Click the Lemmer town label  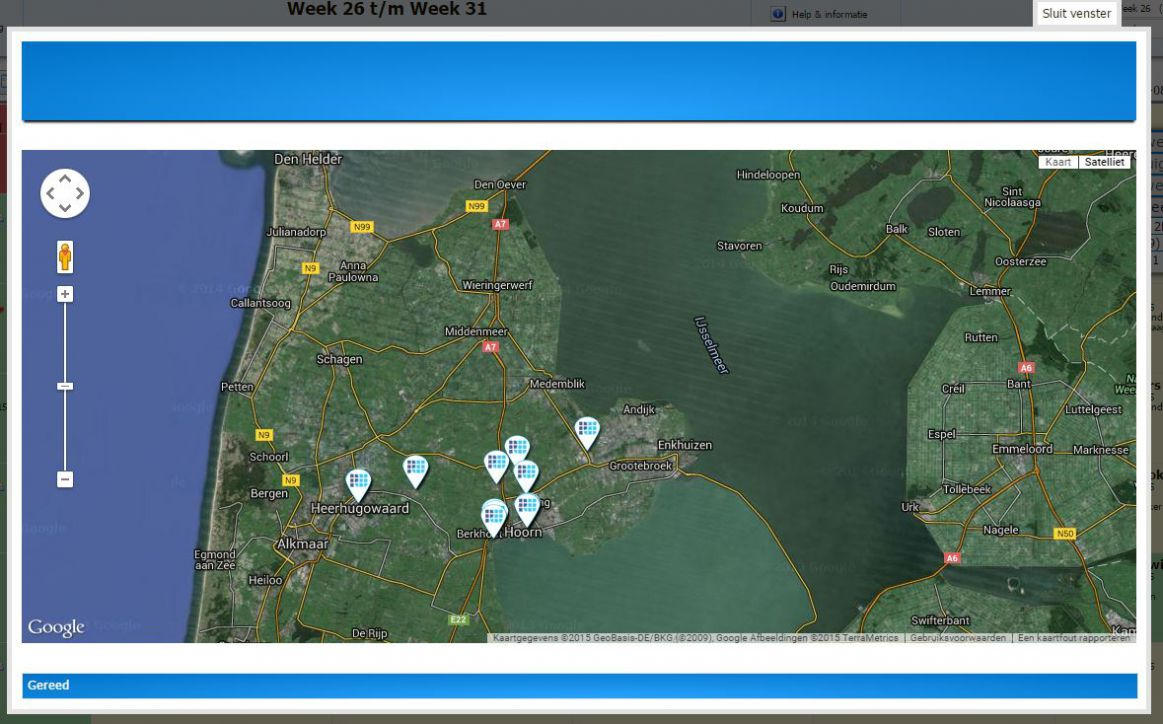point(990,291)
